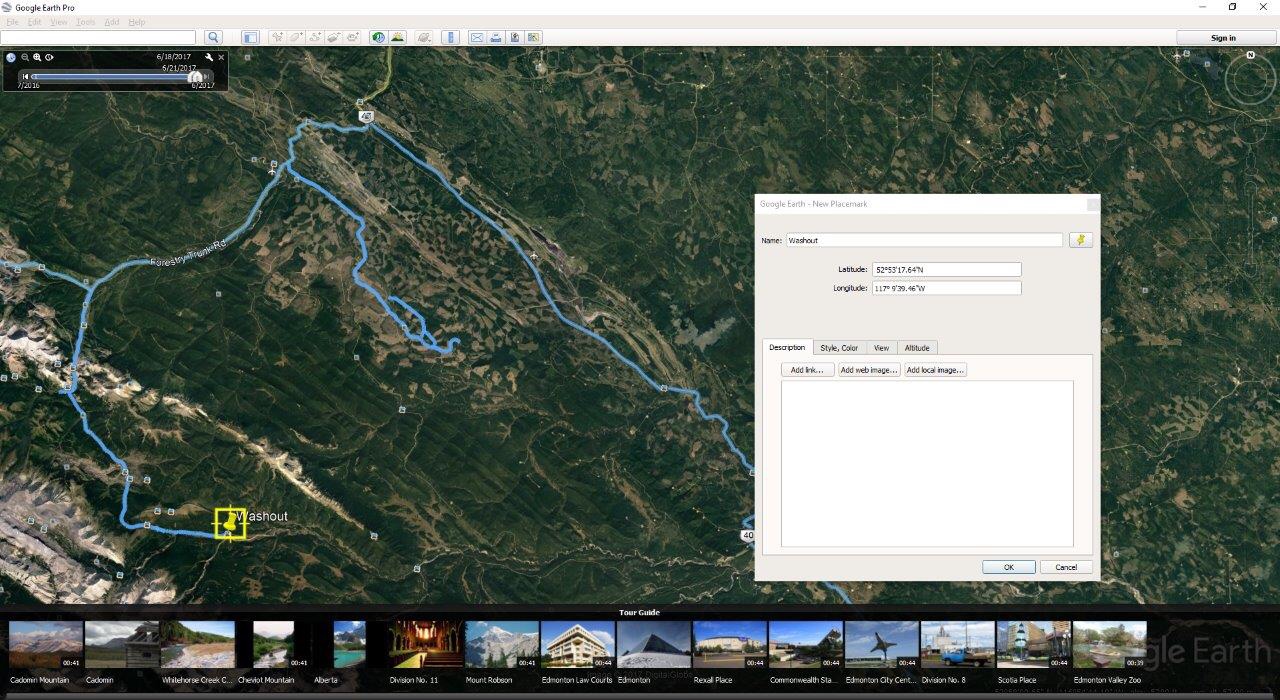Open the Edmonton Law Courts tour thumbnail
This screenshot has height=700, width=1280.
[x=578, y=645]
